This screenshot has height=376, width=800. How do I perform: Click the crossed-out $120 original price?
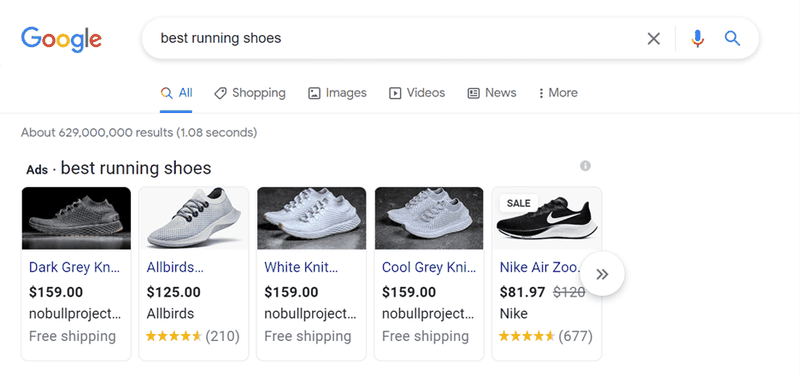(x=569, y=292)
